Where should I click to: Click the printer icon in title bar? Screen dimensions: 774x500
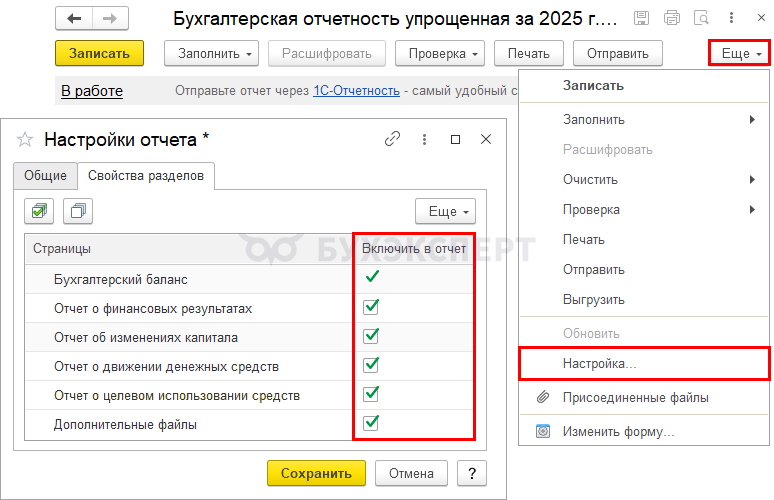coord(671,19)
